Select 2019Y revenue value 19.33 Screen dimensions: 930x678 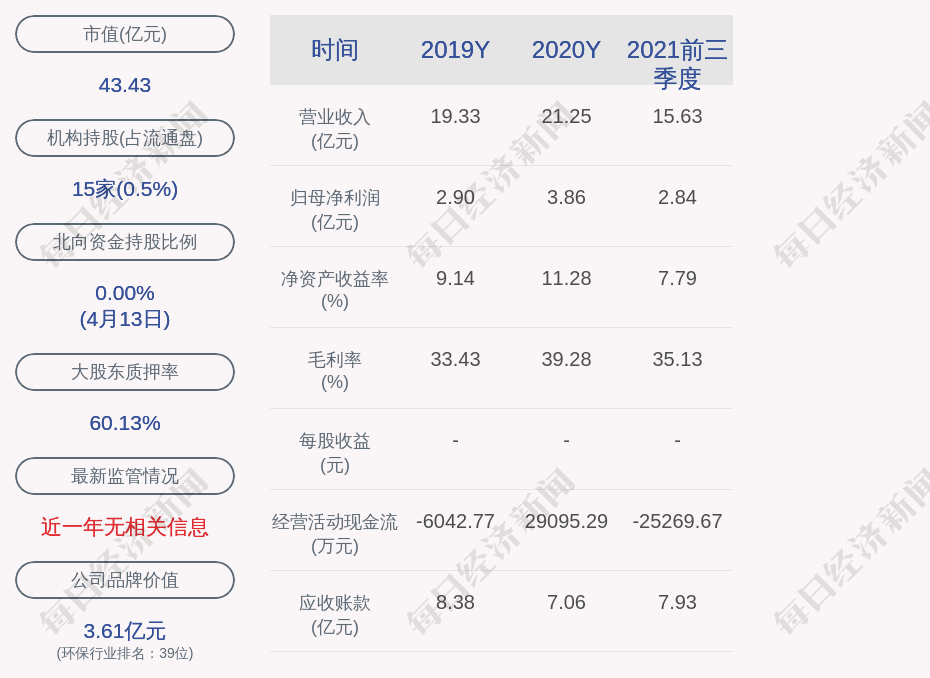pyautogui.click(x=456, y=116)
